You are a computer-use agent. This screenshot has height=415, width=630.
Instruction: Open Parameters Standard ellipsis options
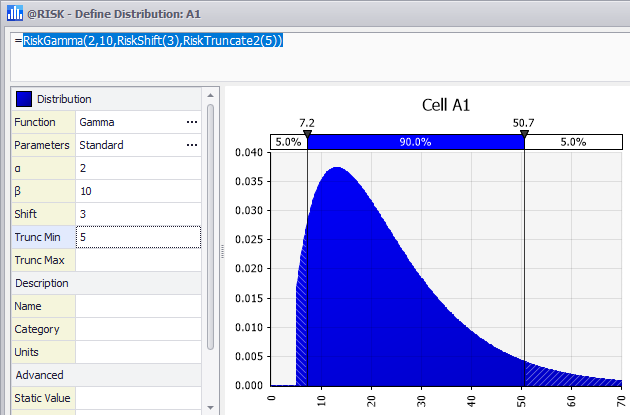(191, 145)
